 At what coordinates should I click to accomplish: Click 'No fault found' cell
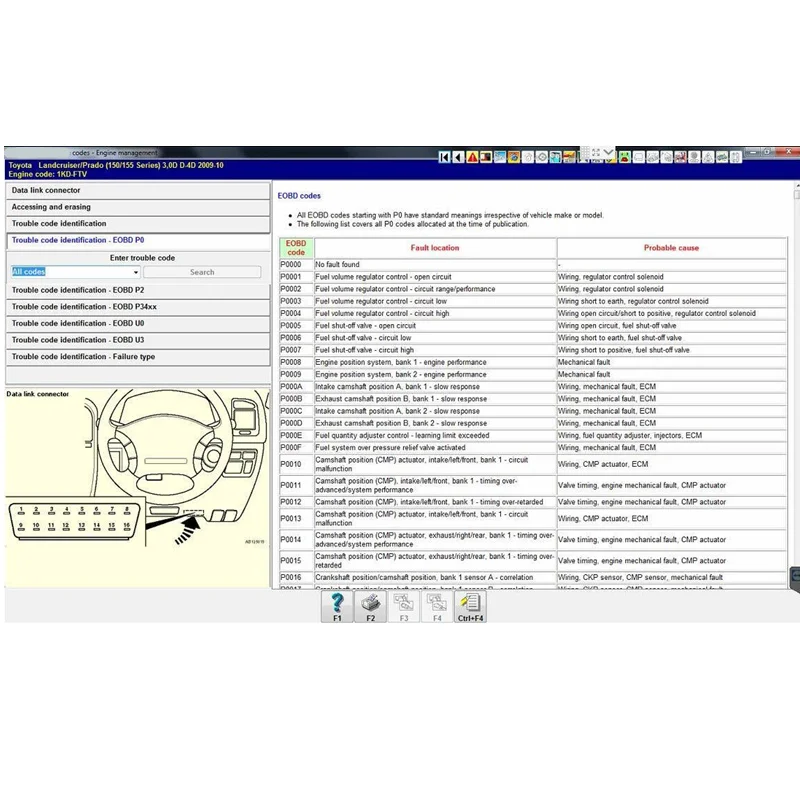(x=435, y=264)
